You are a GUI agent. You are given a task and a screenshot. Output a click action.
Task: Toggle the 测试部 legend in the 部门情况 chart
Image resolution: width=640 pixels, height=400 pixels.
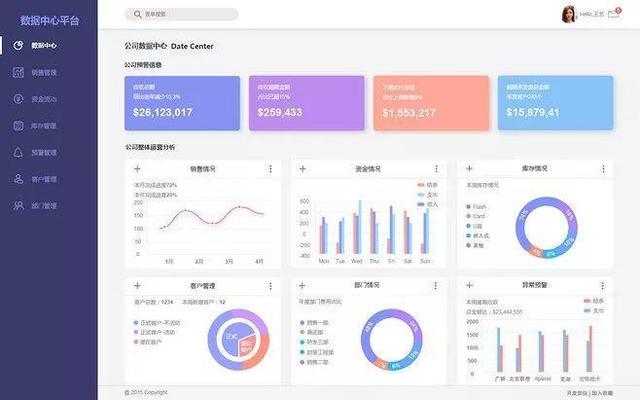(312, 332)
